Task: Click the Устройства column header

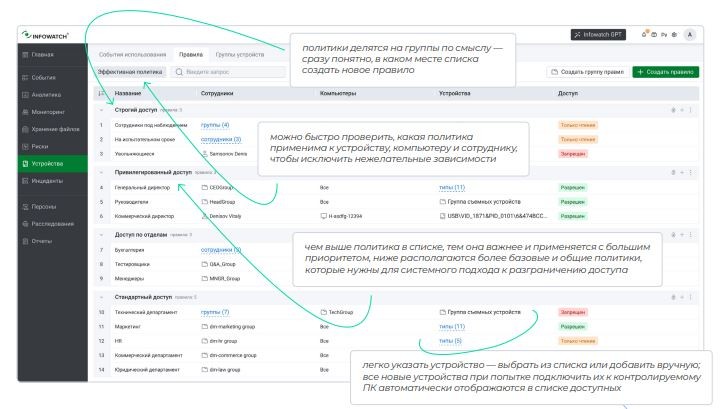Action: (x=455, y=93)
